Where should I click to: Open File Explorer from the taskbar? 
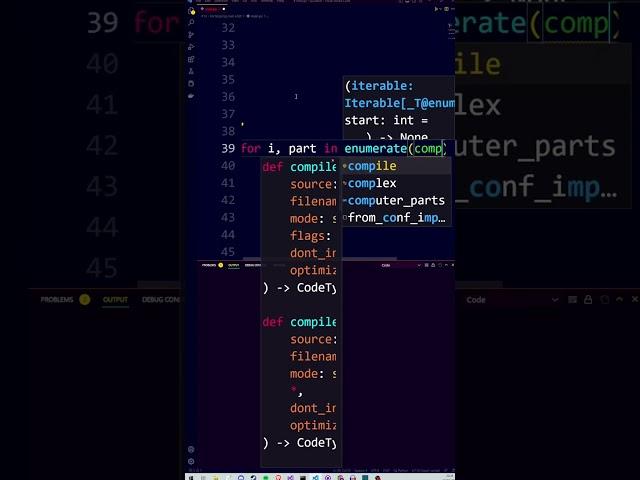[216, 478]
